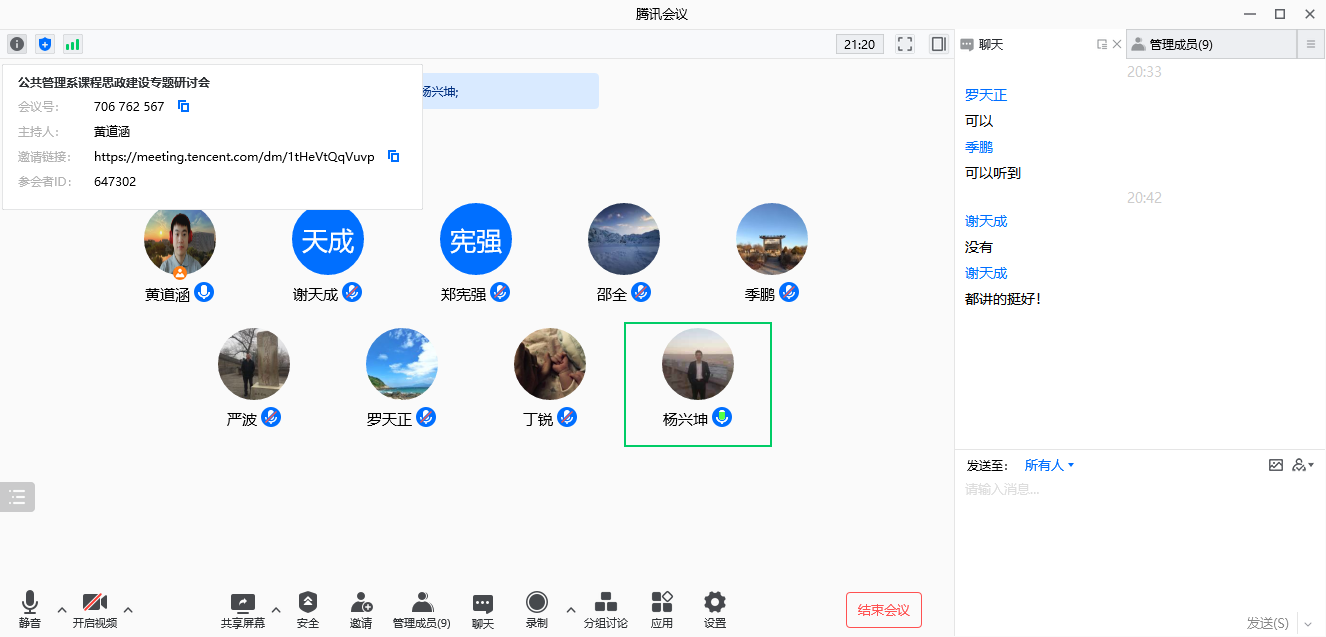Open the 分组讨论 breakout rooms icon

(x=605, y=609)
